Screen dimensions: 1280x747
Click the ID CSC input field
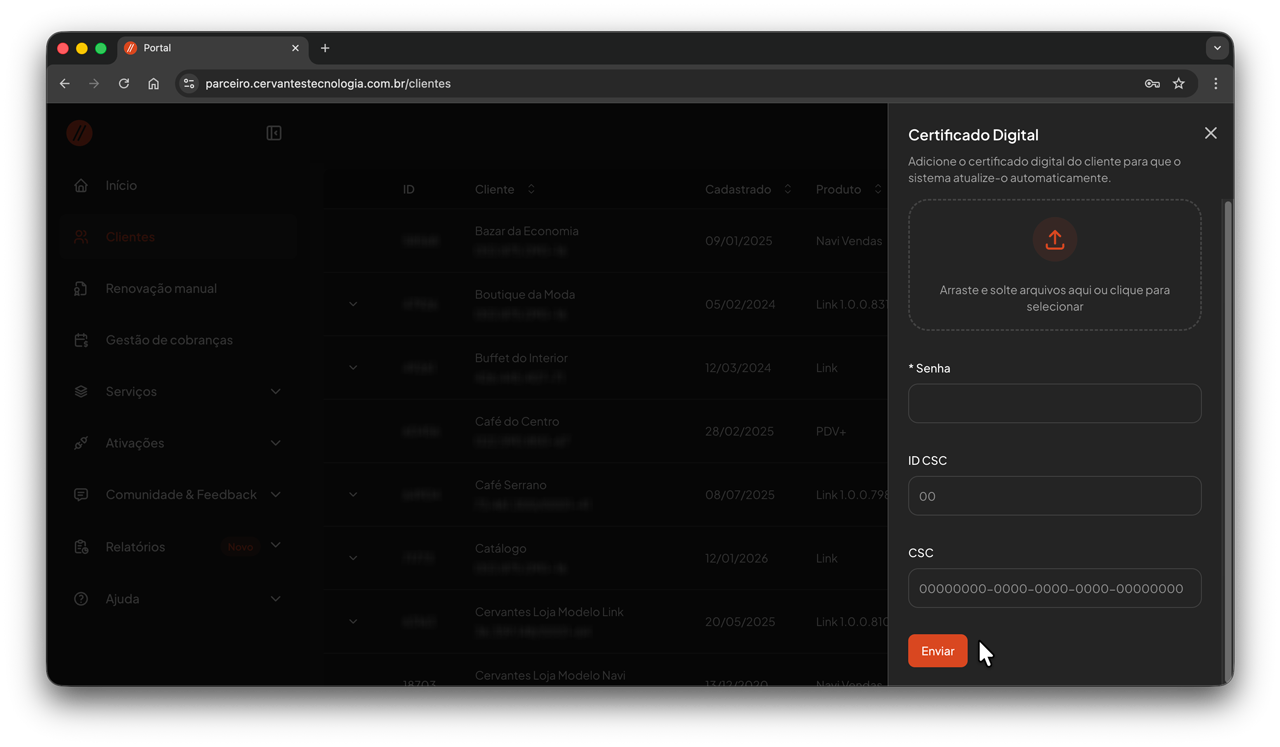[1054, 496]
